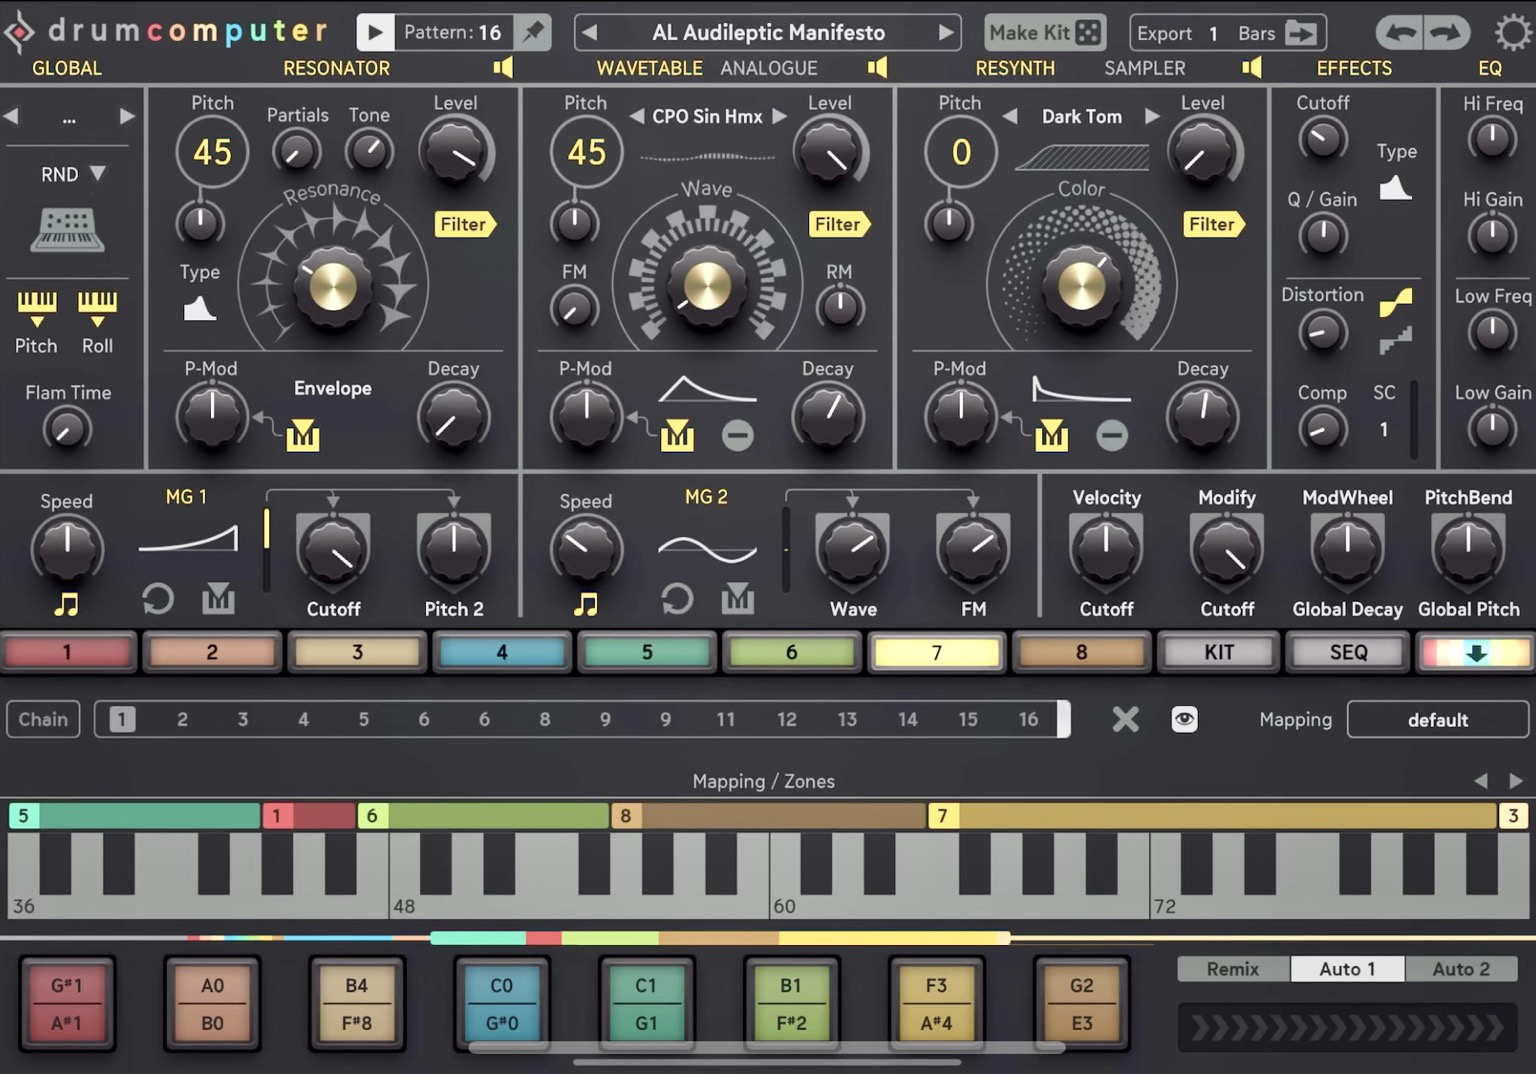The height and width of the screenshot is (1074, 1536).
Task: Mute the Resonator engine speaker
Action: (503, 67)
